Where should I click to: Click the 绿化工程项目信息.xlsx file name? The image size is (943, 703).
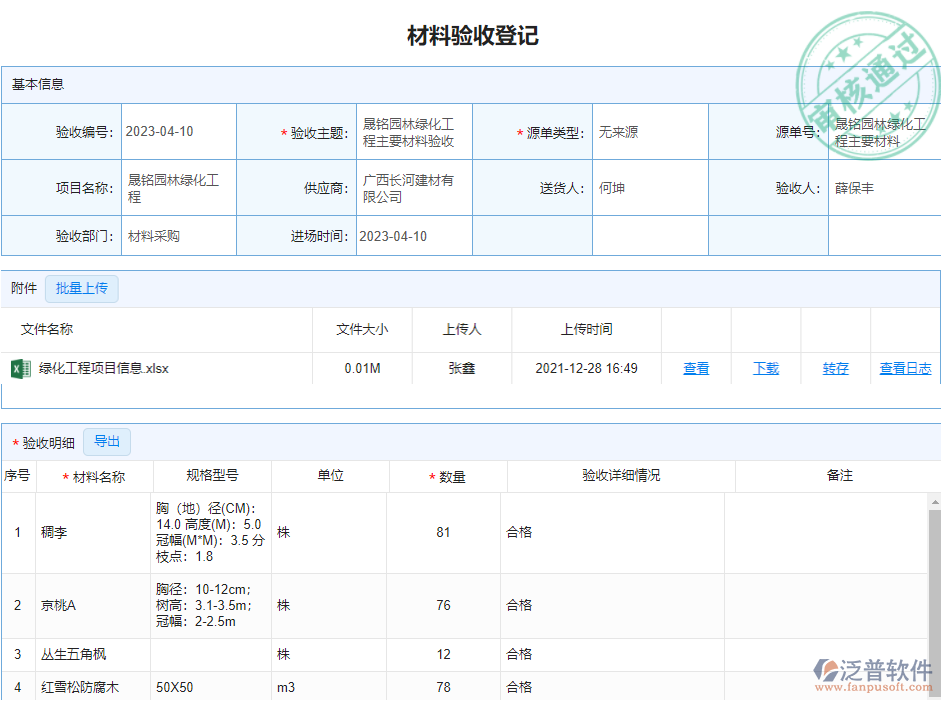click(x=103, y=368)
